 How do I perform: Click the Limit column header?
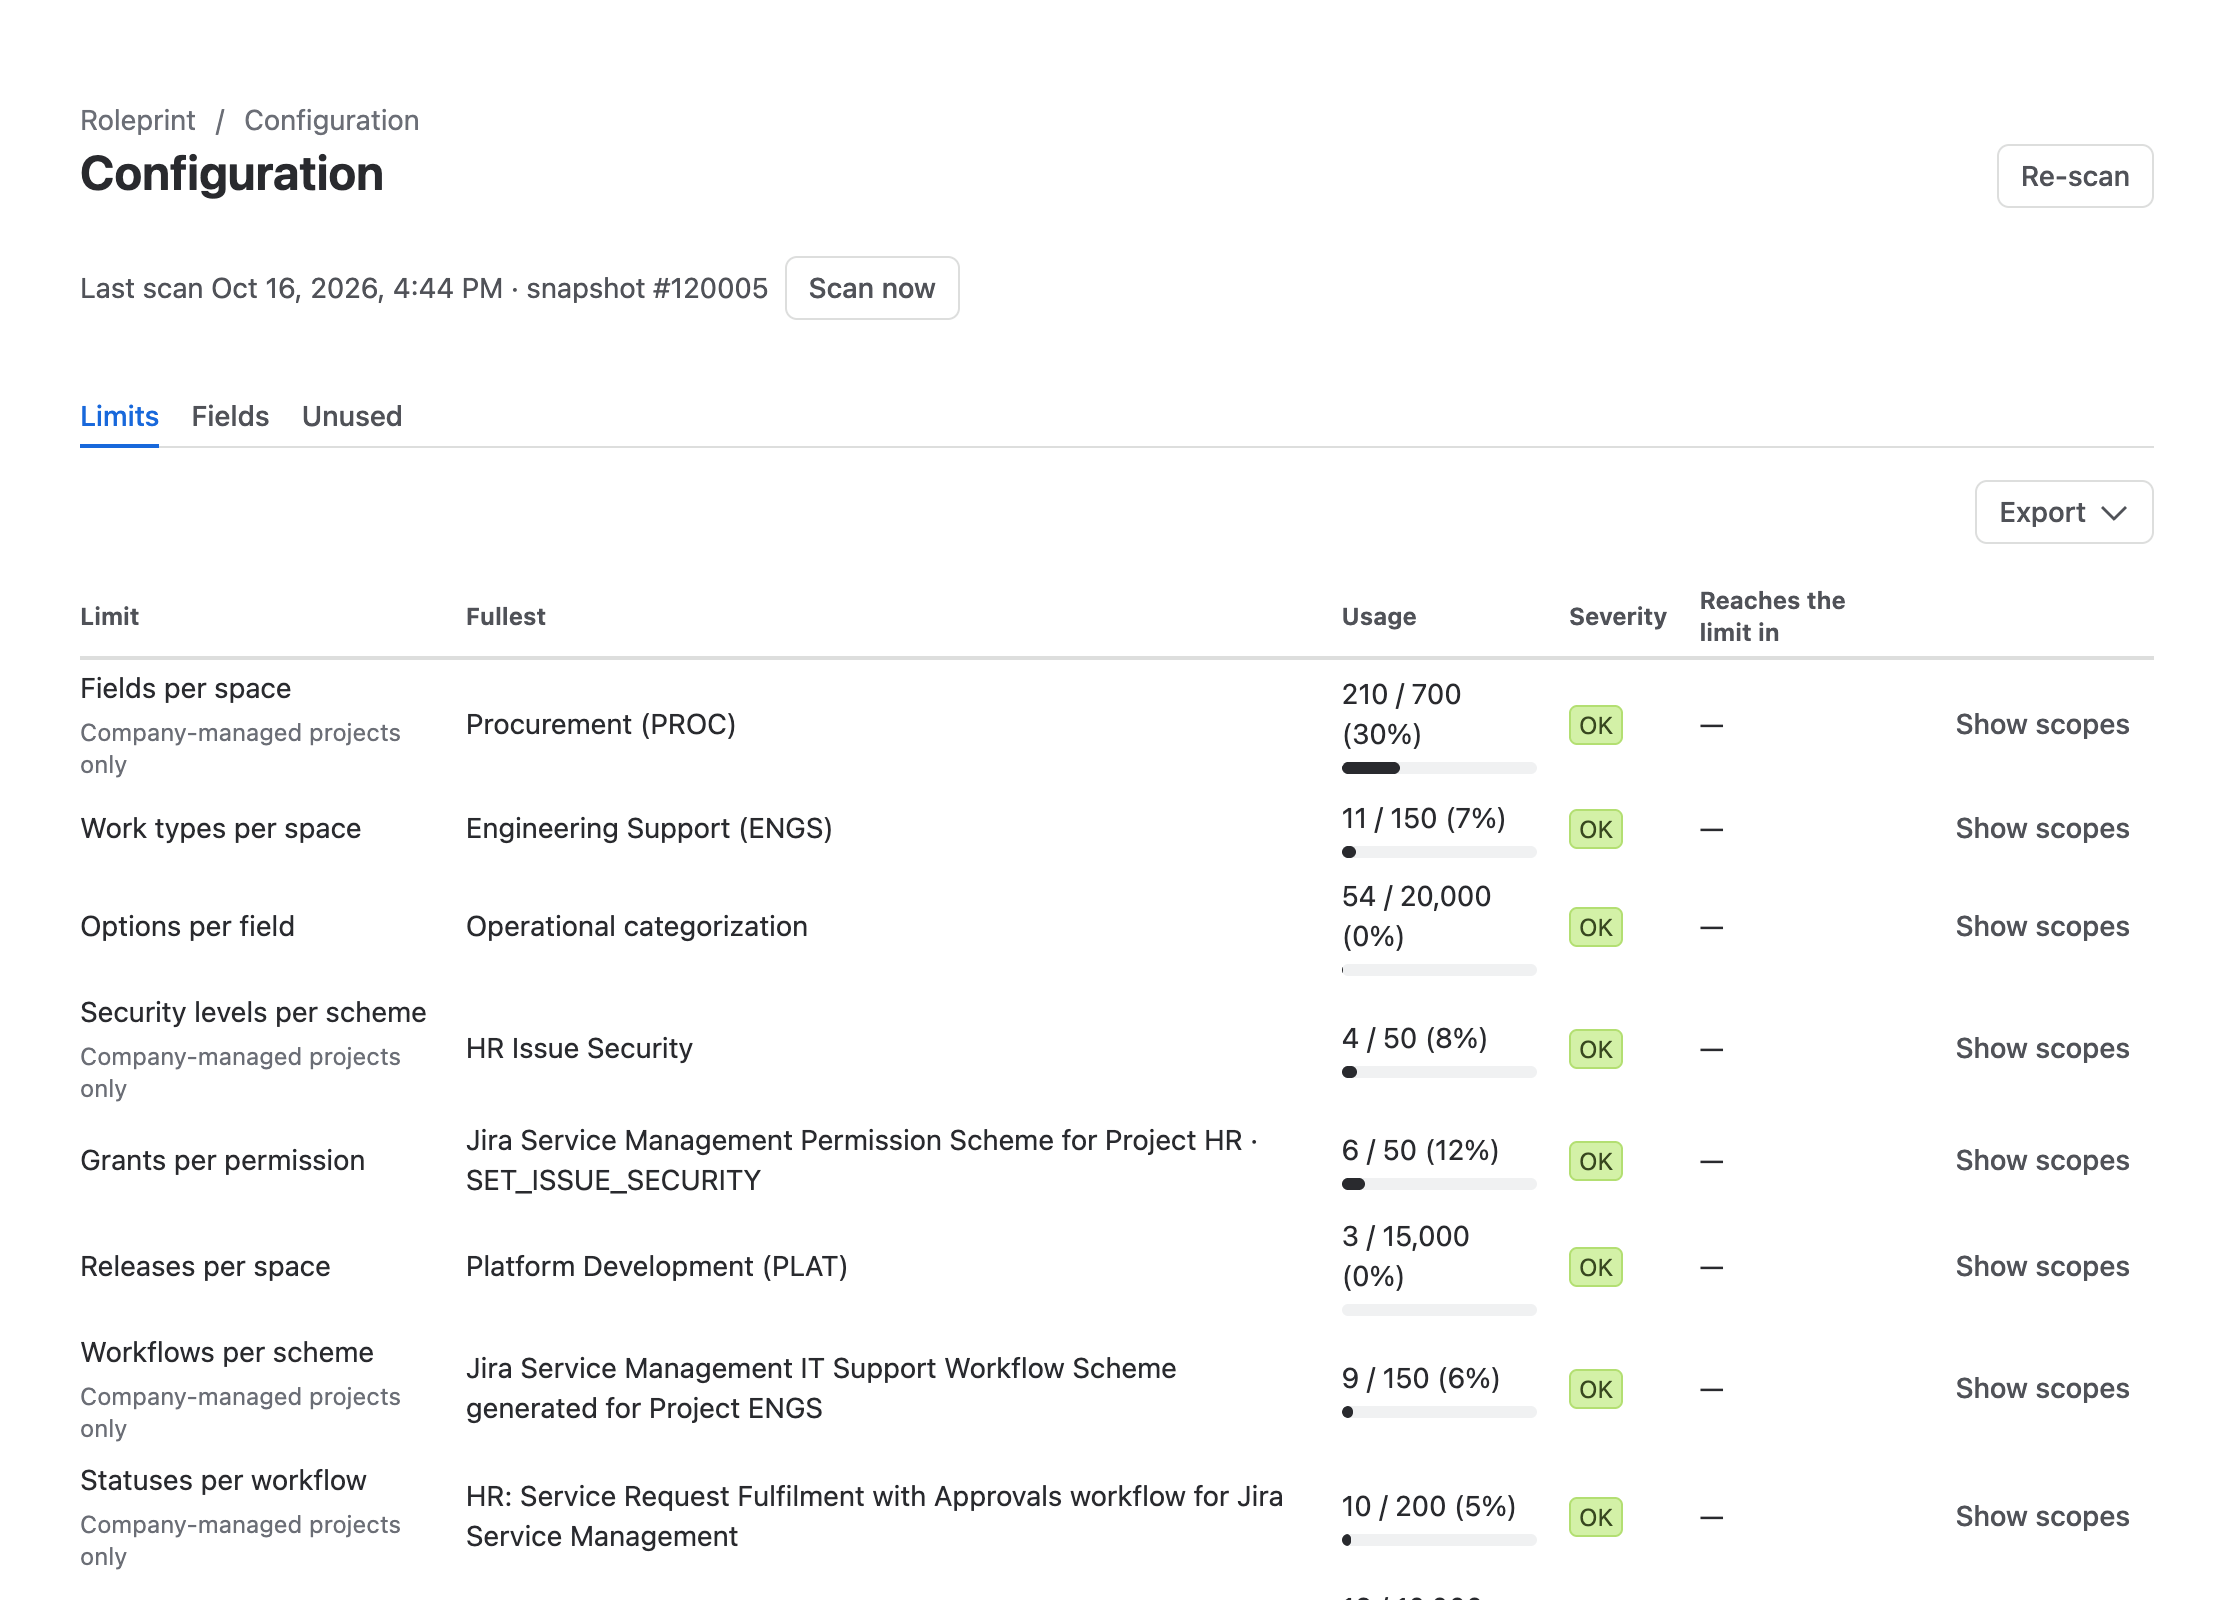click(109, 616)
